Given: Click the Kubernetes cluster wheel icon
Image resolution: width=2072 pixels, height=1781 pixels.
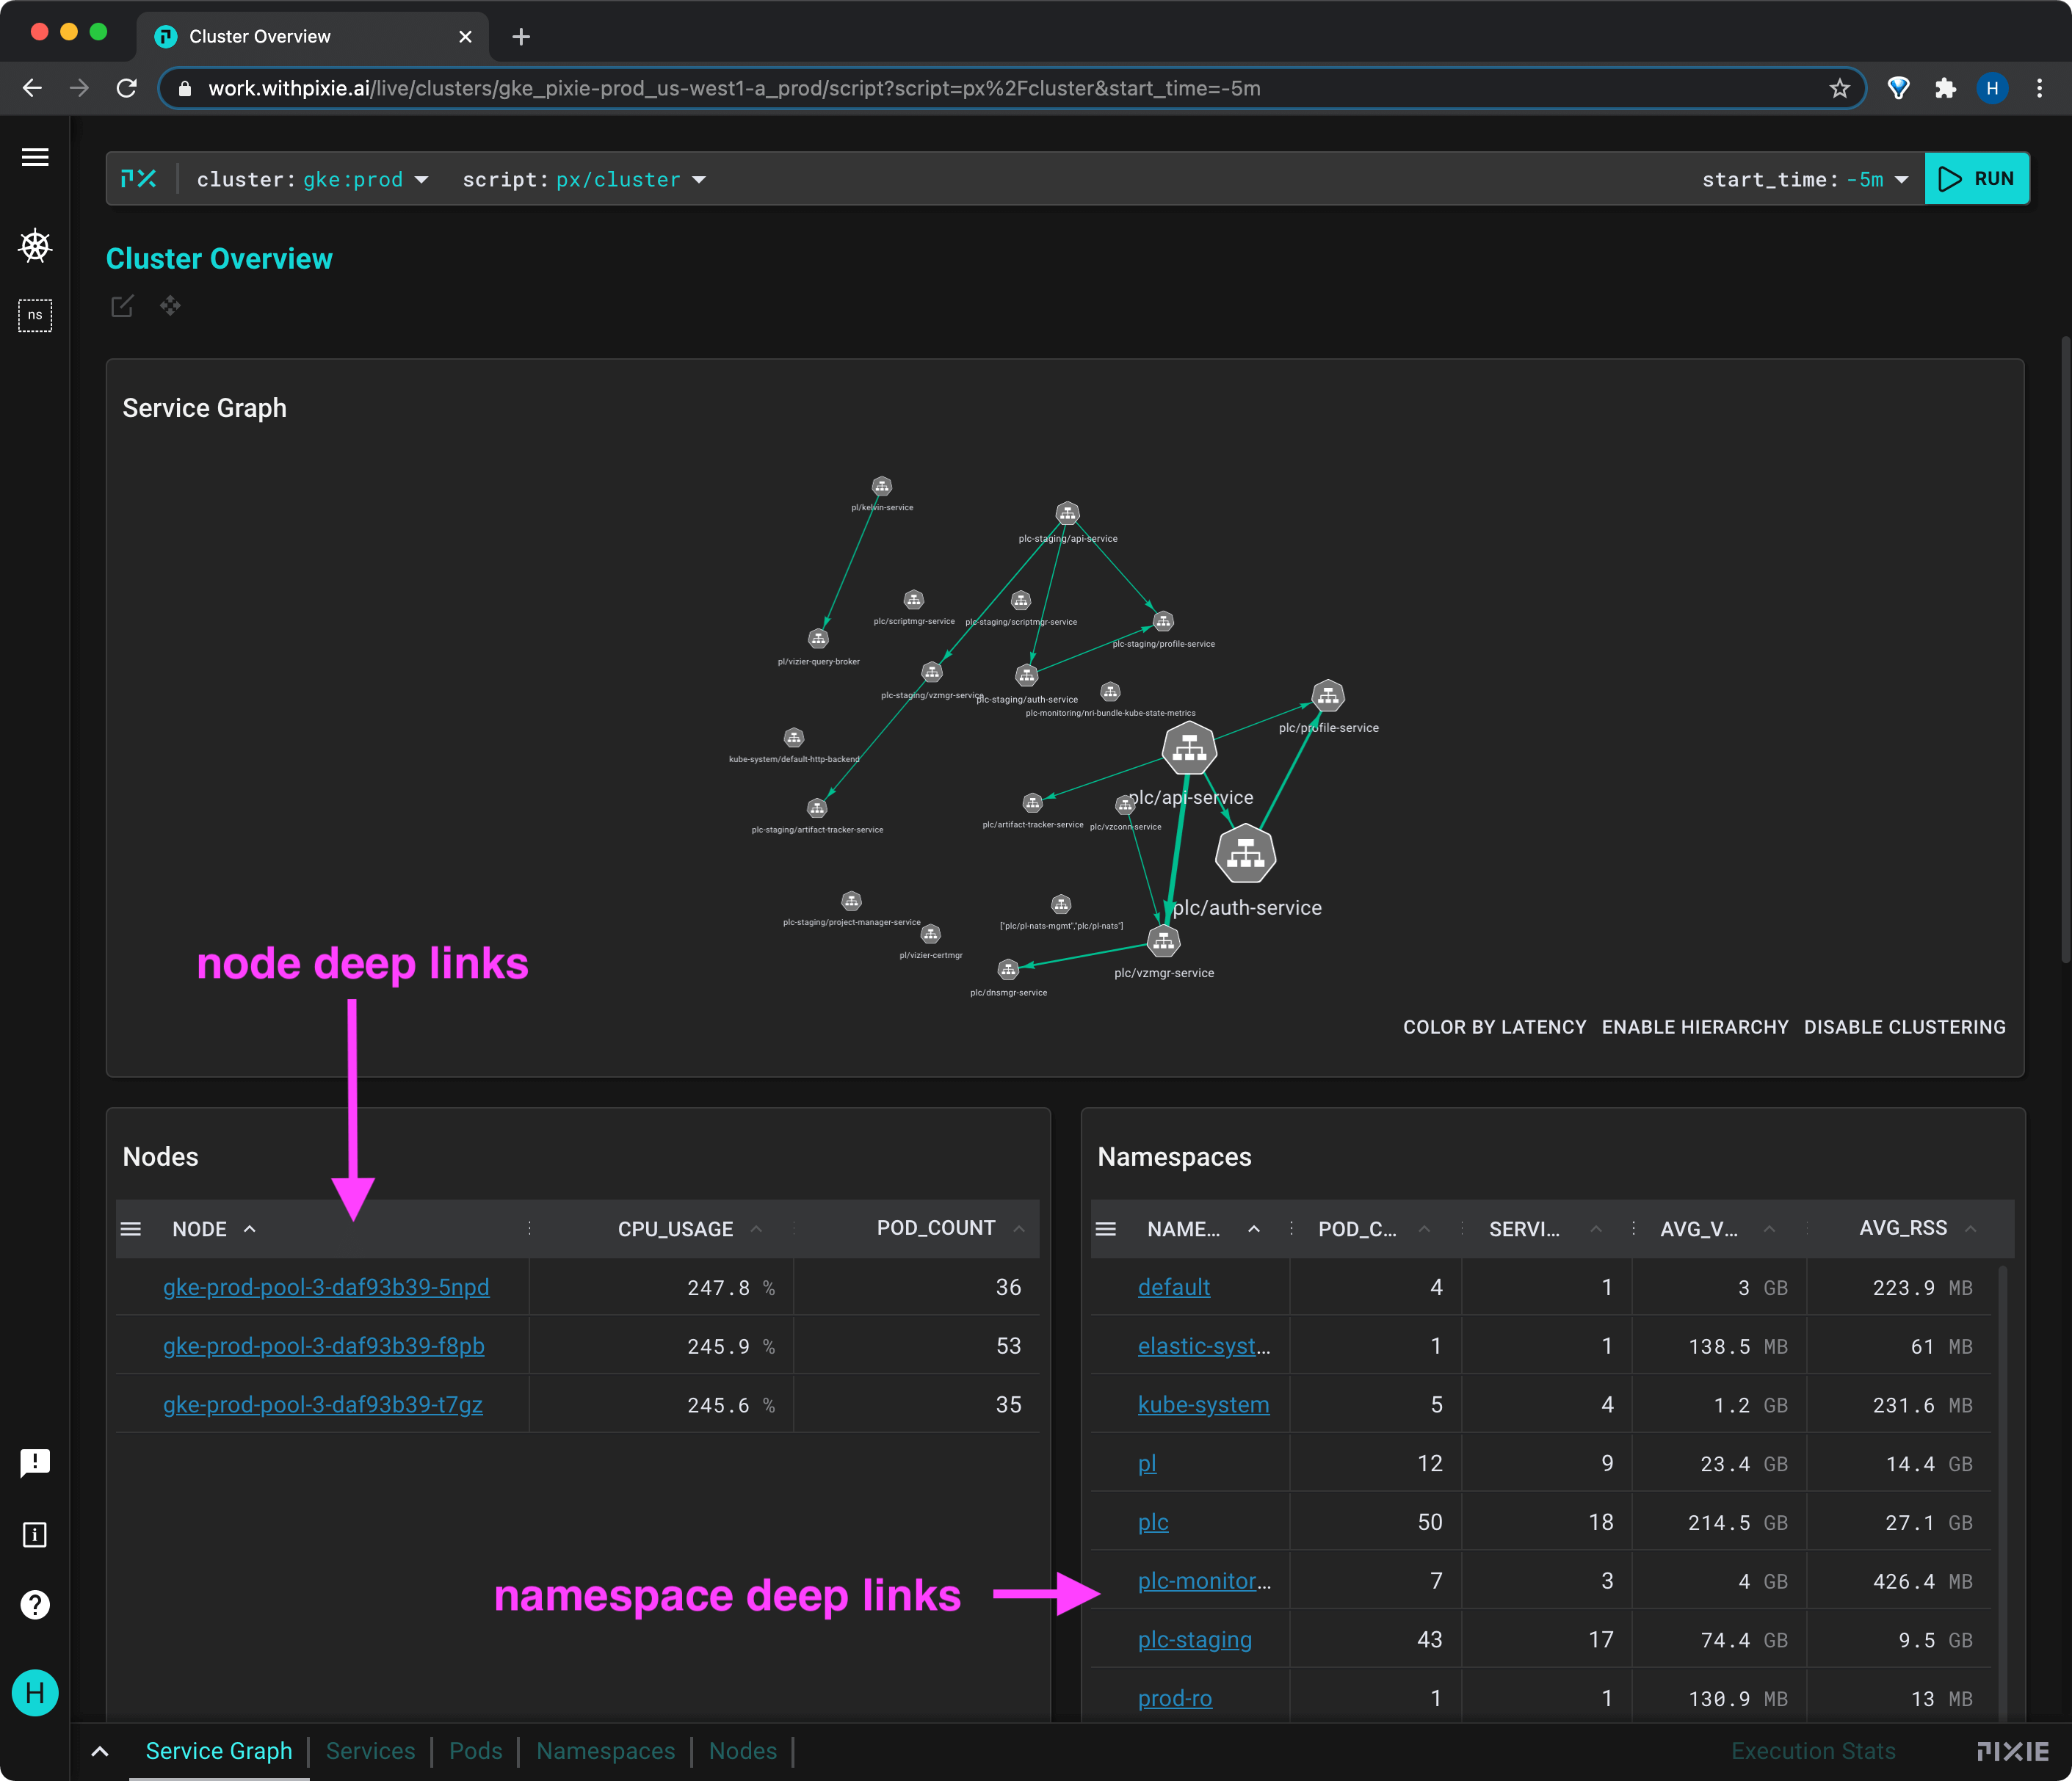Looking at the screenshot, I should [x=35, y=245].
